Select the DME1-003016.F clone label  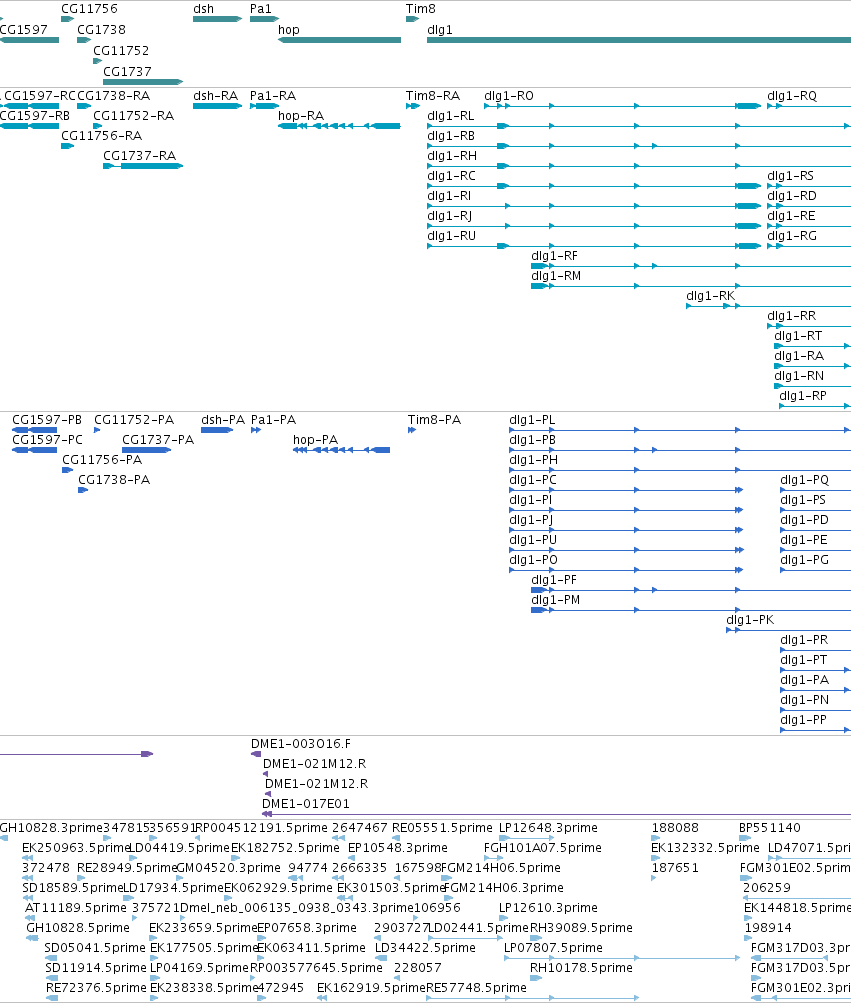tap(301, 744)
